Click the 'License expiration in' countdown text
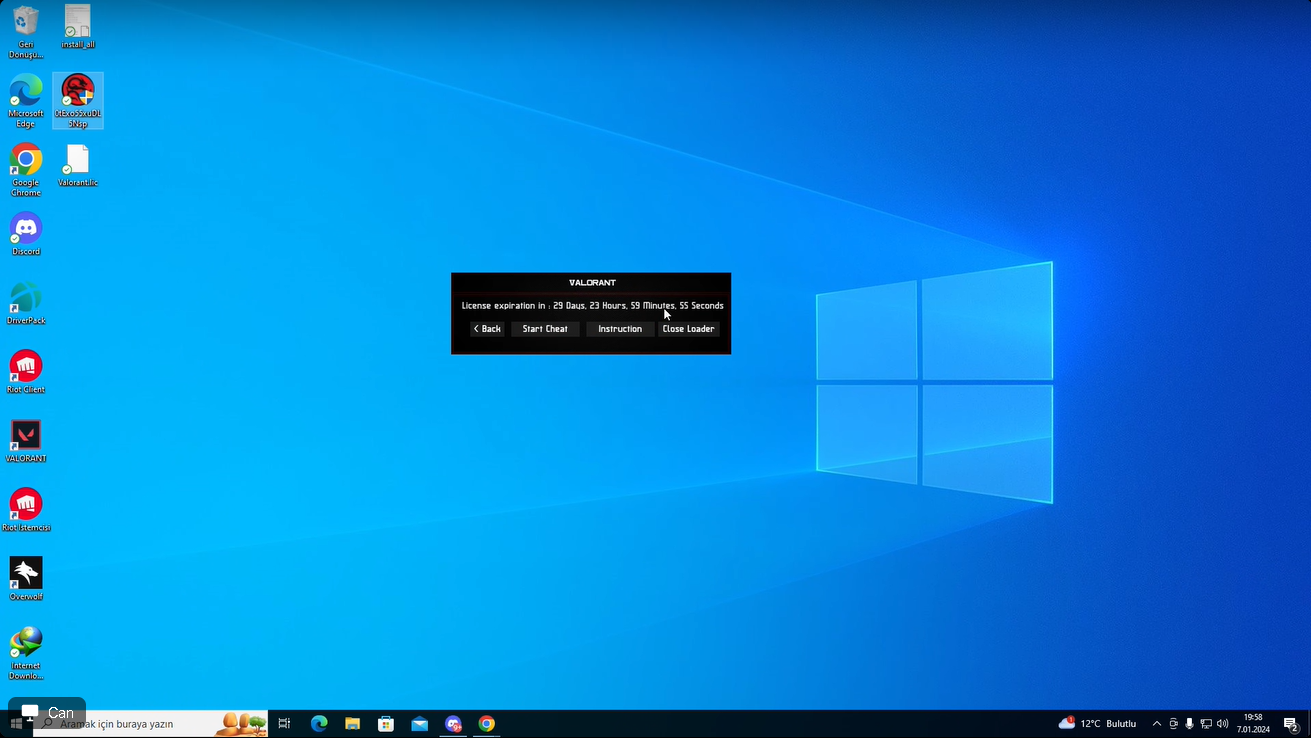This screenshot has width=1311, height=738. (592, 306)
